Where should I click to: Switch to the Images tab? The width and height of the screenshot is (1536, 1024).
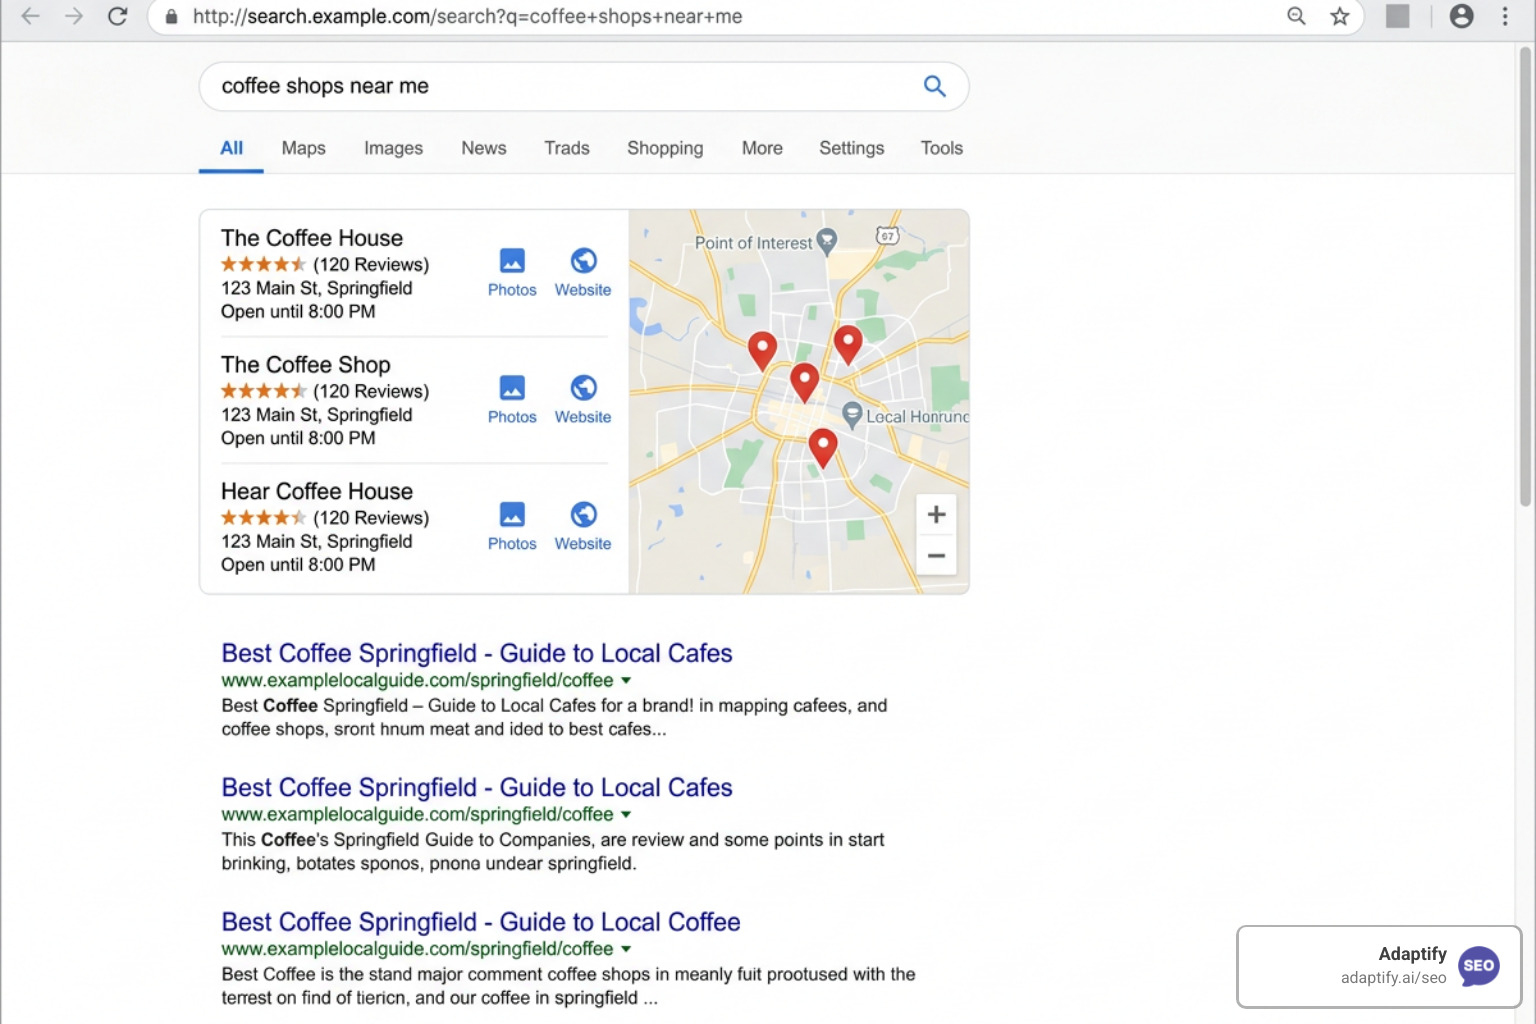pyautogui.click(x=393, y=148)
